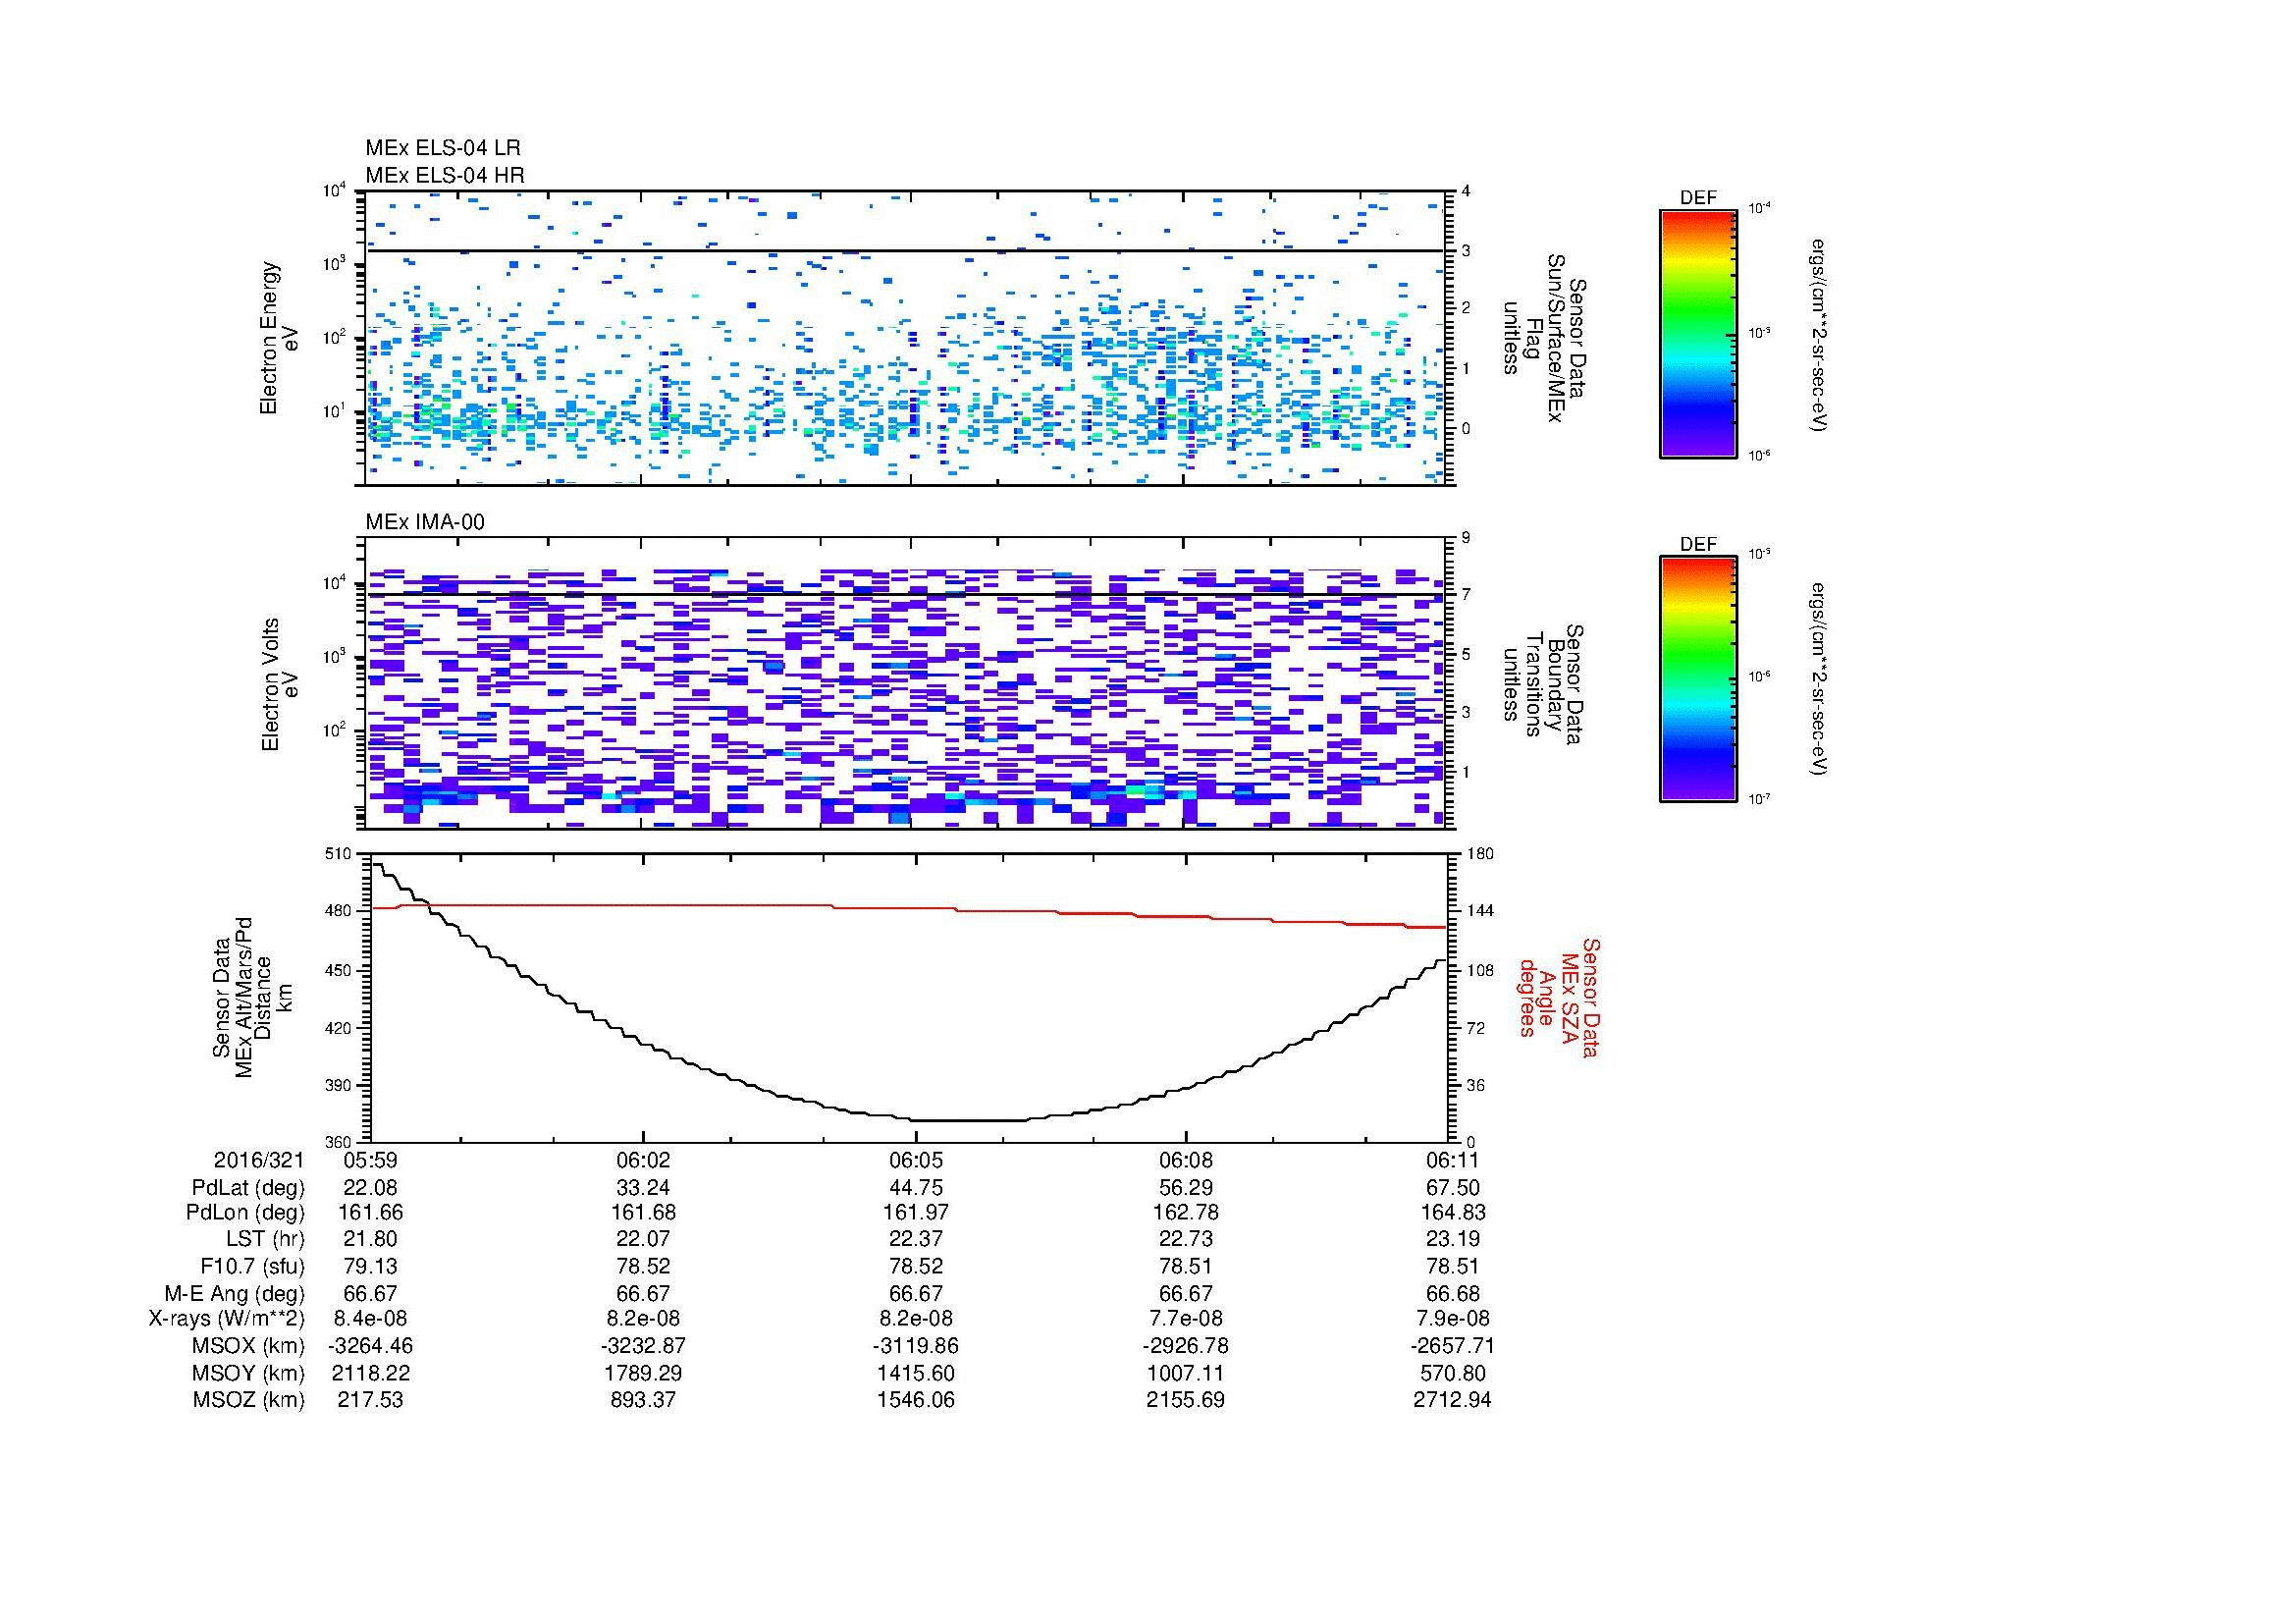Screen dimensions: 2296x1623
Task: Click the 06:02 time tick label
Action: [x=643, y=1160]
